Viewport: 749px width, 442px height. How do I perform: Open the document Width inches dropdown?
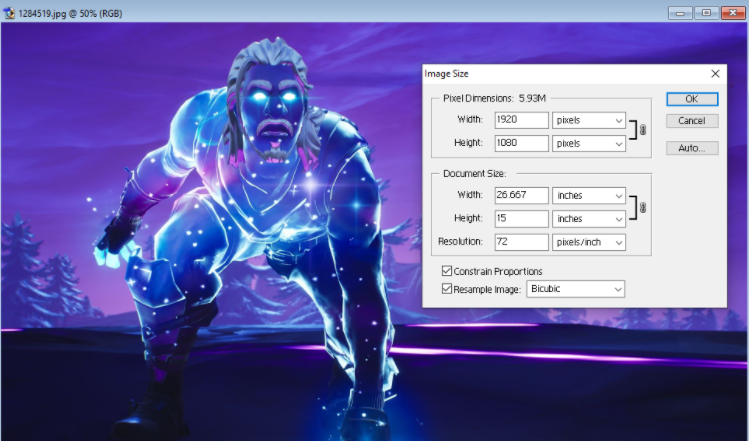point(588,195)
